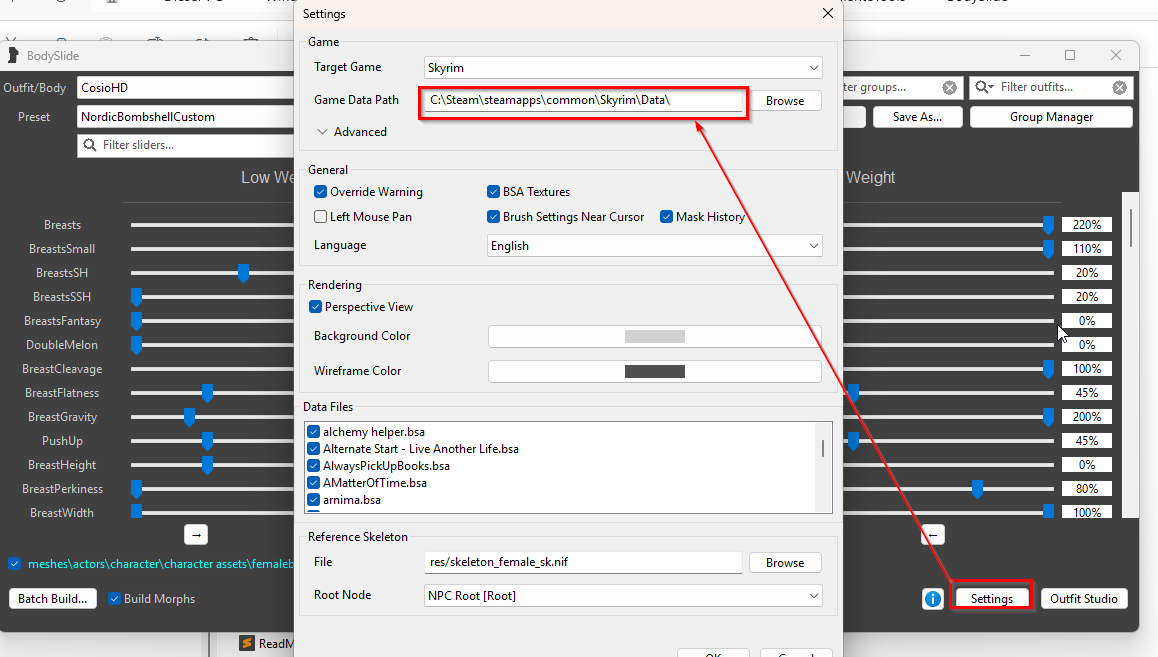
Task: Click the Save As... button
Action: 917,117
